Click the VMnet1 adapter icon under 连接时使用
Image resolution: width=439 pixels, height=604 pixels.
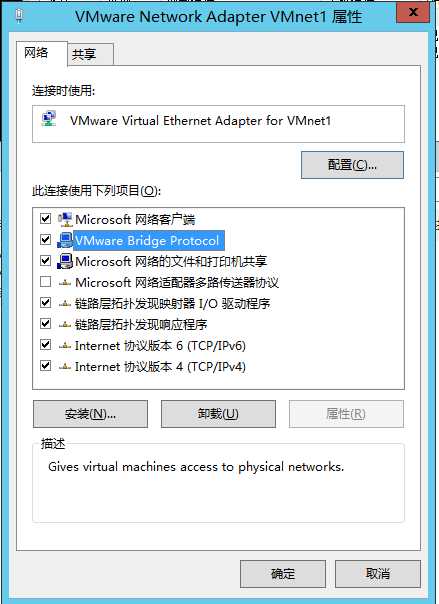(49, 119)
